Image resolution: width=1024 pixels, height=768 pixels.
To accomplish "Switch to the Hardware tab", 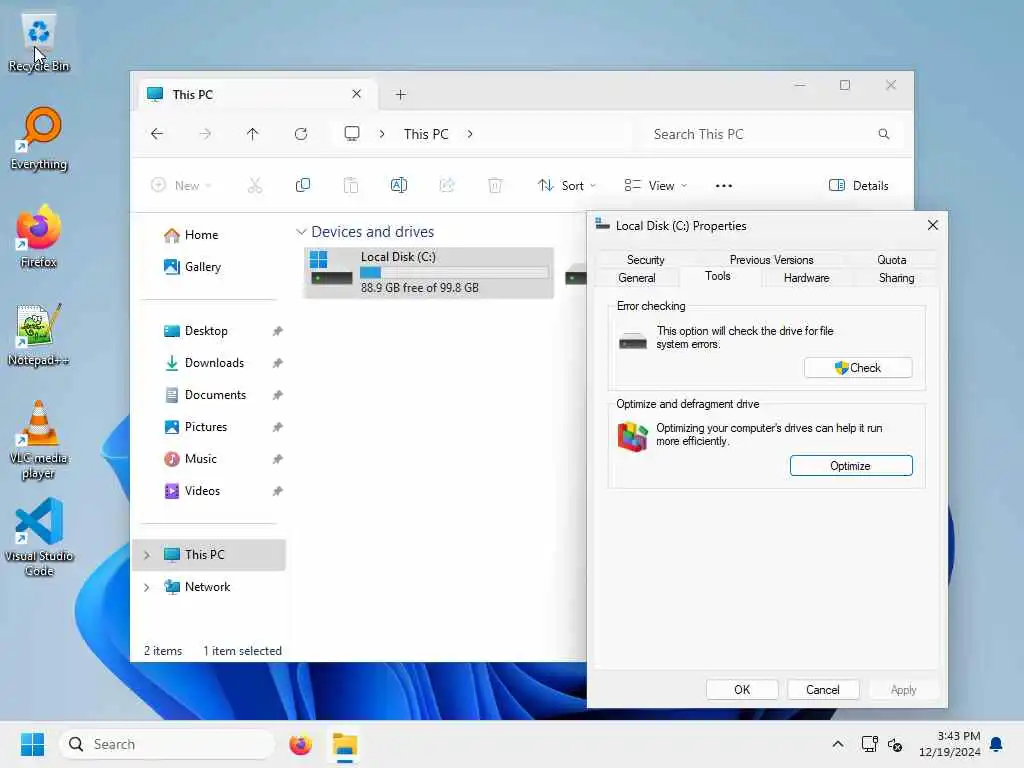I will (x=807, y=278).
